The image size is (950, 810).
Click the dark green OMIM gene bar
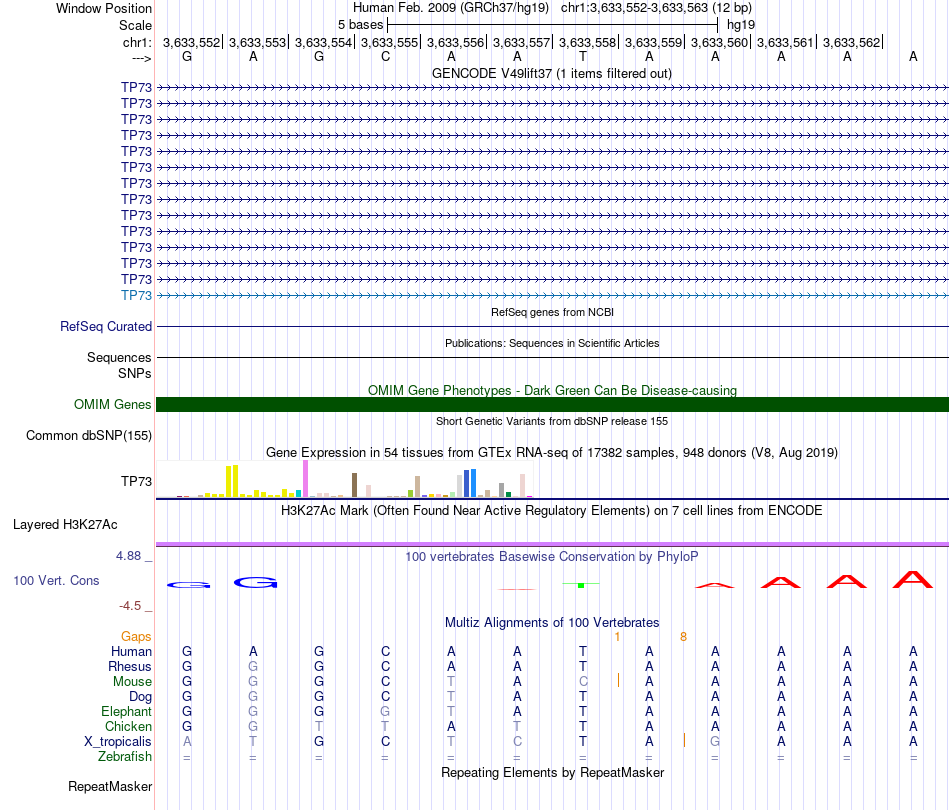[552, 404]
